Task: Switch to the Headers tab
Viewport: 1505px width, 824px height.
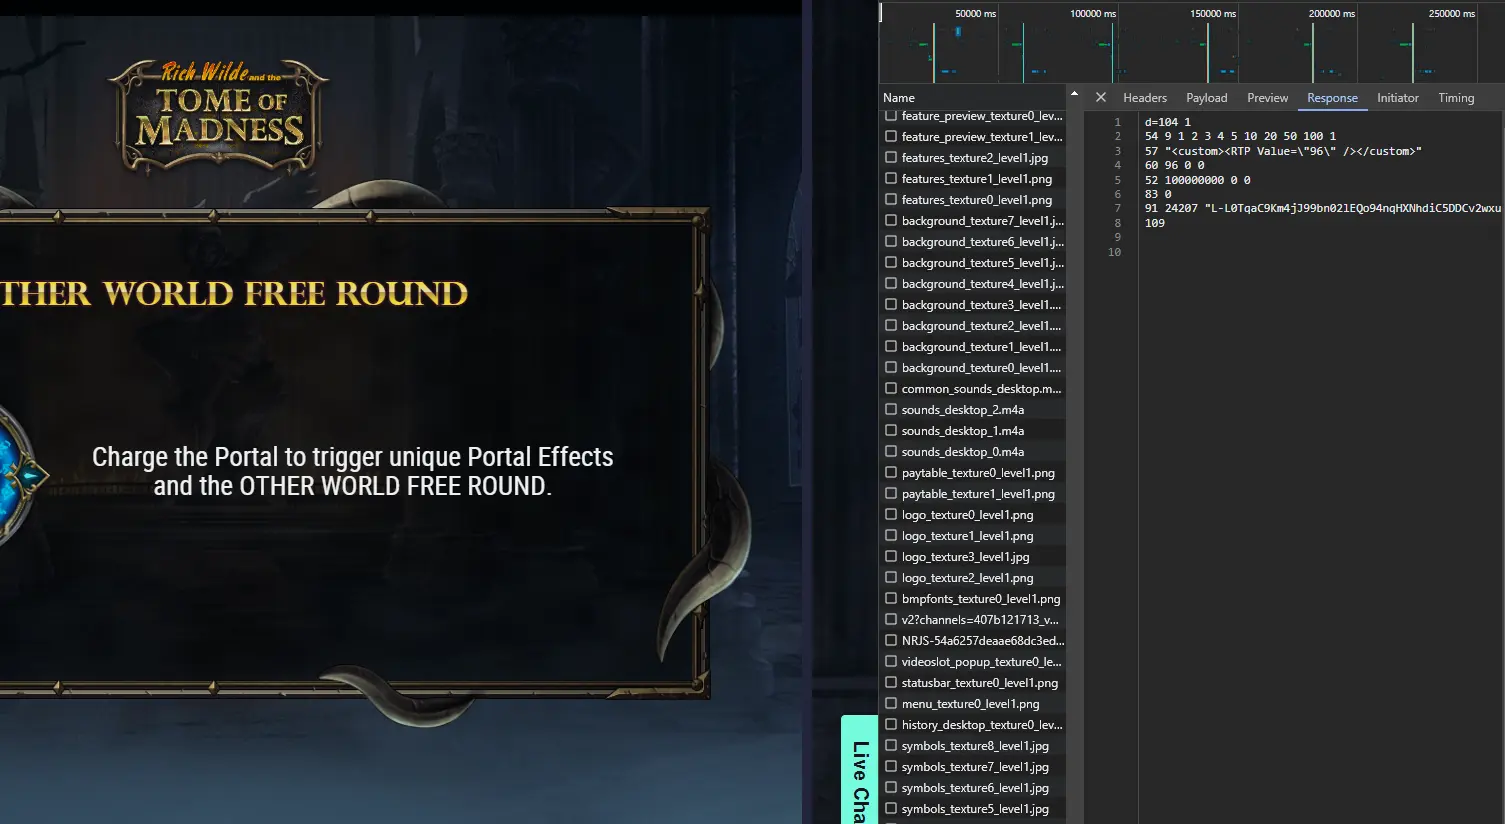Action: point(1145,98)
